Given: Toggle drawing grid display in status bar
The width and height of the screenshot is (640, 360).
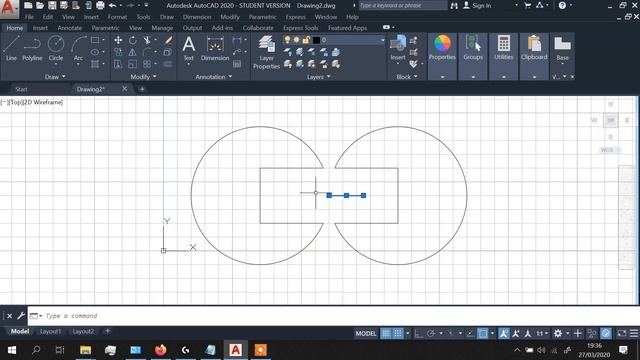Looking at the screenshot, I should (x=386, y=333).
